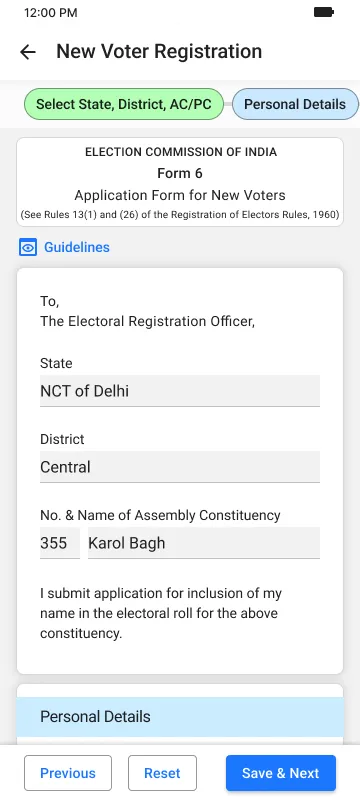Tap the Form 6 header card

(180, 182)
